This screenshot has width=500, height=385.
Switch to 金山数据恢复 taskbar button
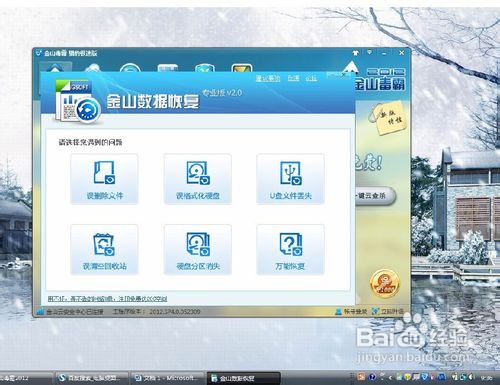click(x=244, y=378)
